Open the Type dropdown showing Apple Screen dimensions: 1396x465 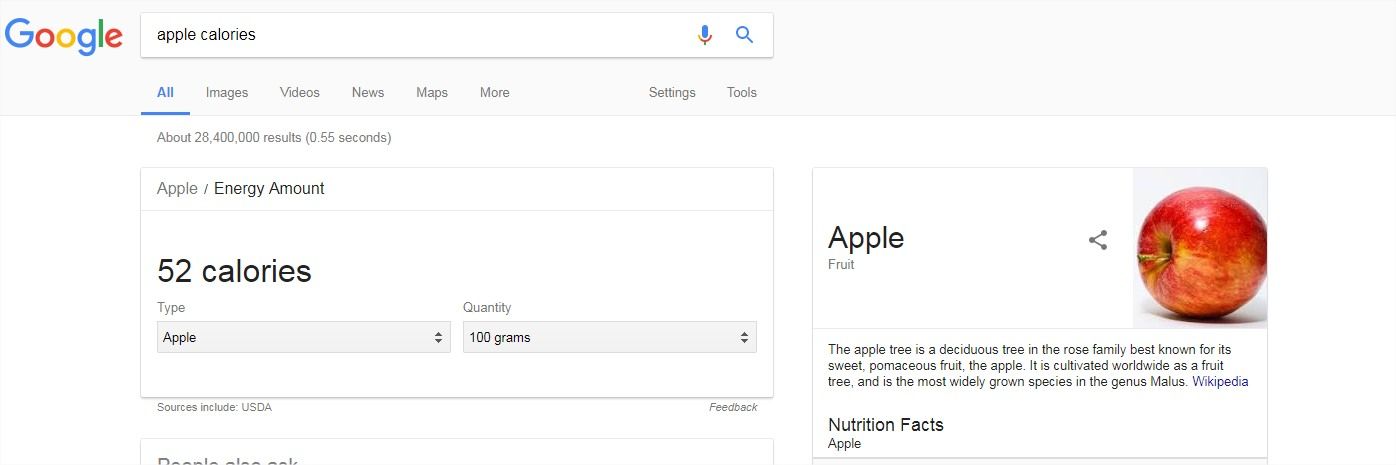coord(303,337)
